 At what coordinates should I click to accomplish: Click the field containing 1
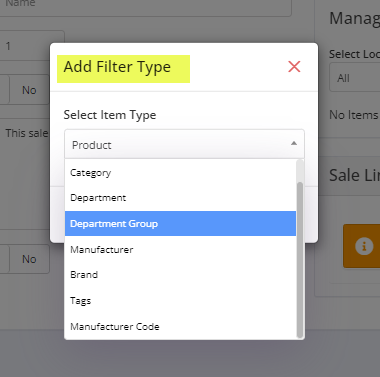click(x=32, y=46)
